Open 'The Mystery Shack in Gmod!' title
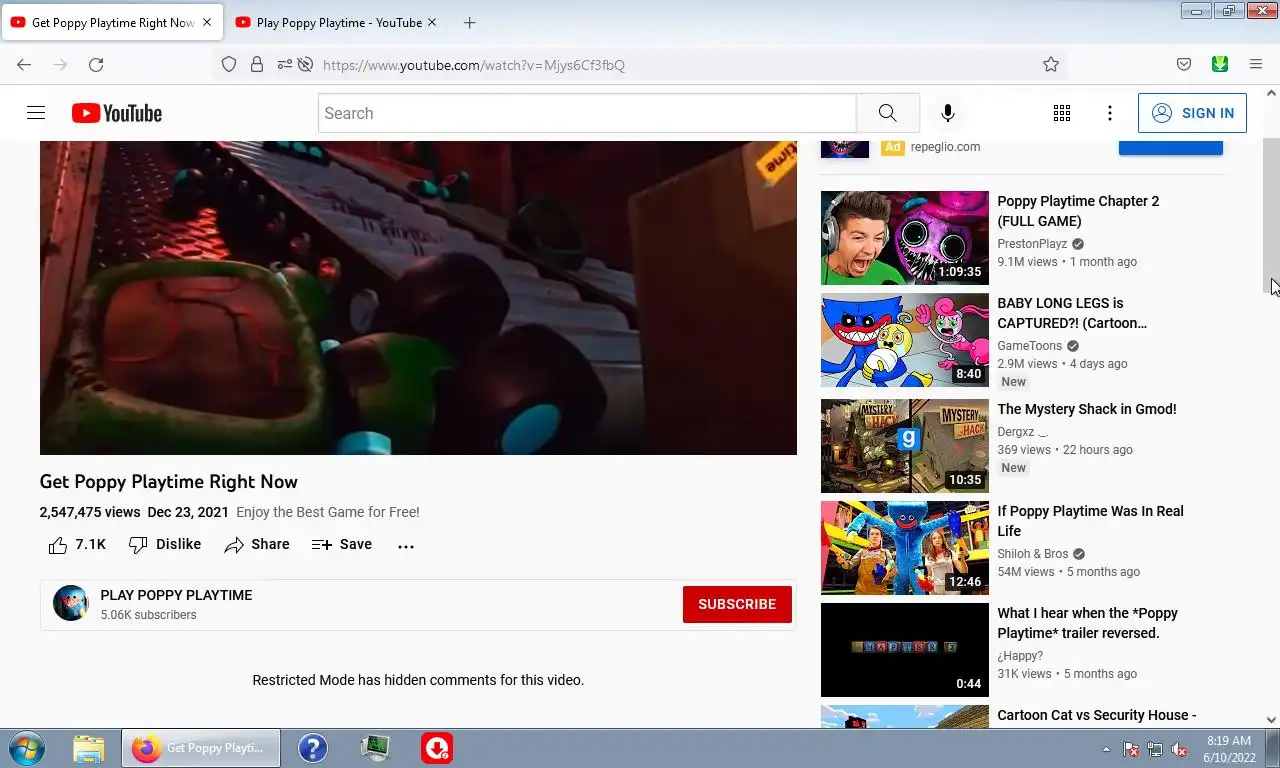The image size is (1280, 768). [x=1087, y=409]
